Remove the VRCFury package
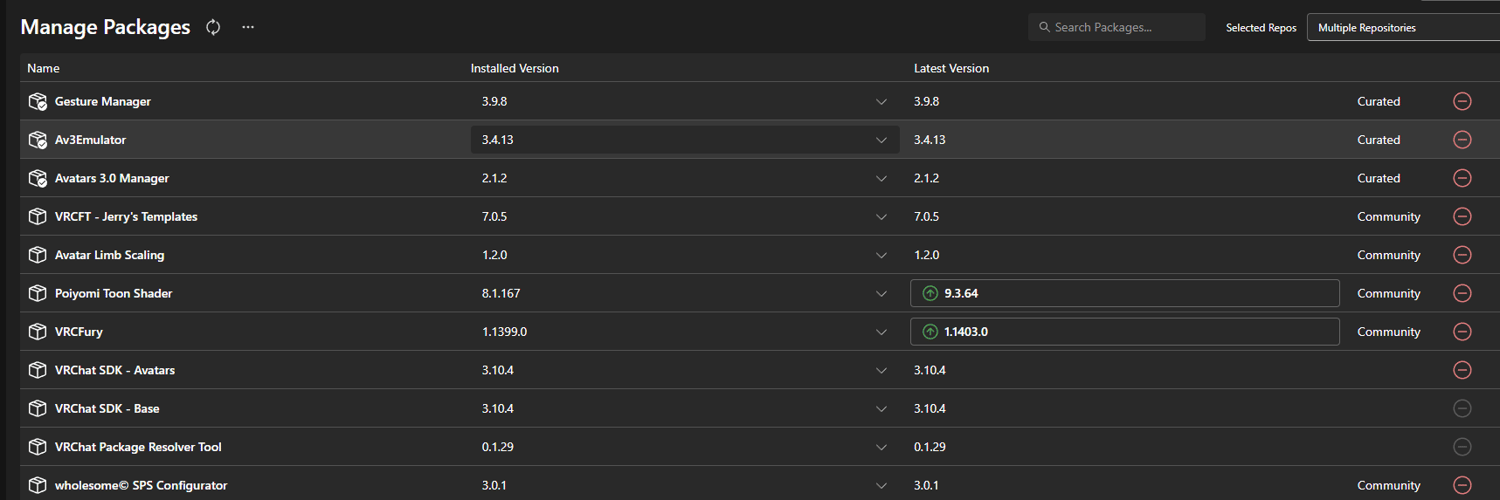 [1462, 332]
